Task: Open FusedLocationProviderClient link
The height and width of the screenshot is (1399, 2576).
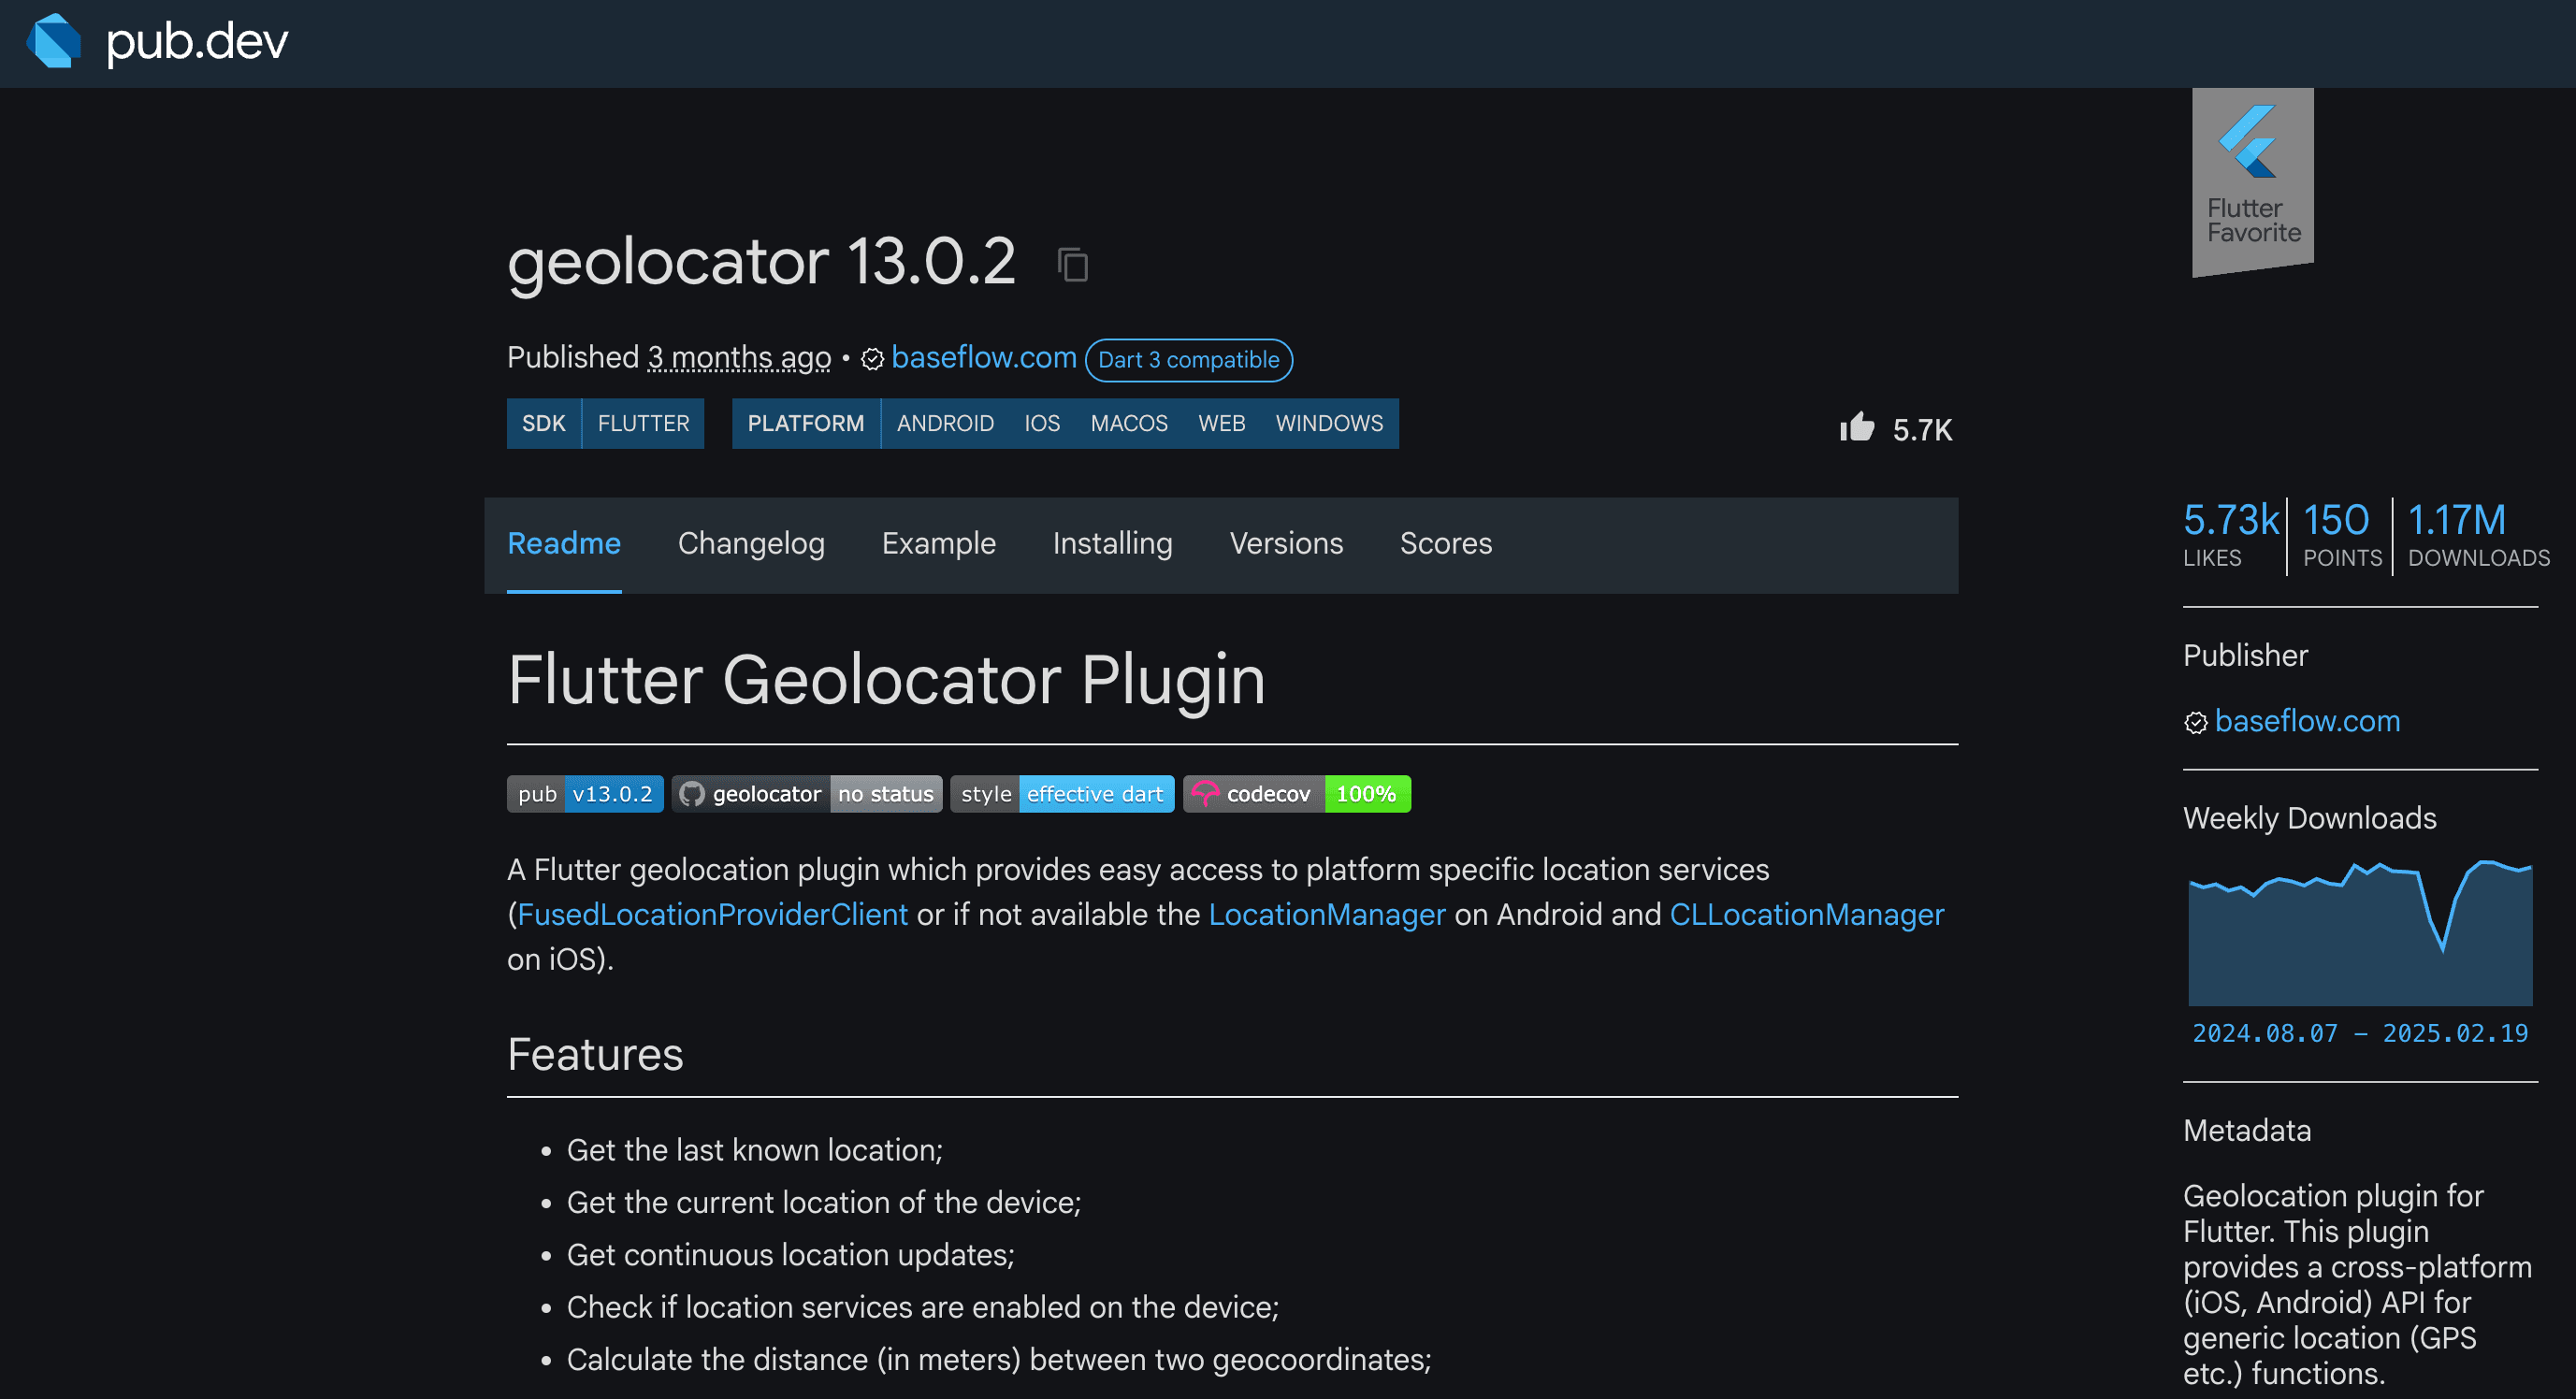Action: pos(713,915)
